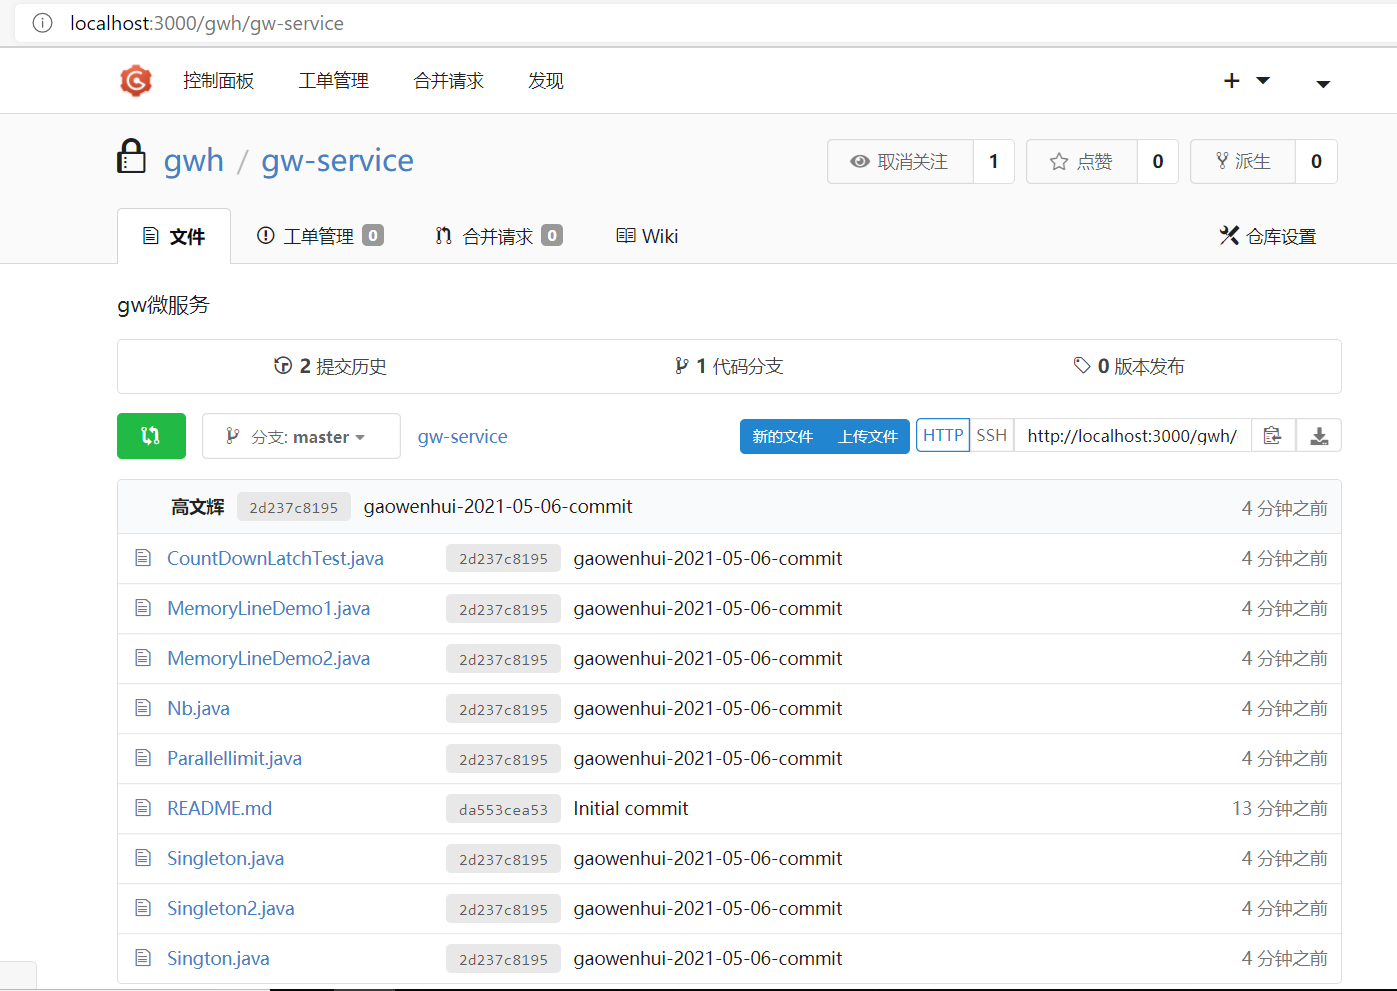The width and height of the screenshot is (1397, 991).
Task: Click the Gitea logo in the navbar
Action: click(135, 81)
